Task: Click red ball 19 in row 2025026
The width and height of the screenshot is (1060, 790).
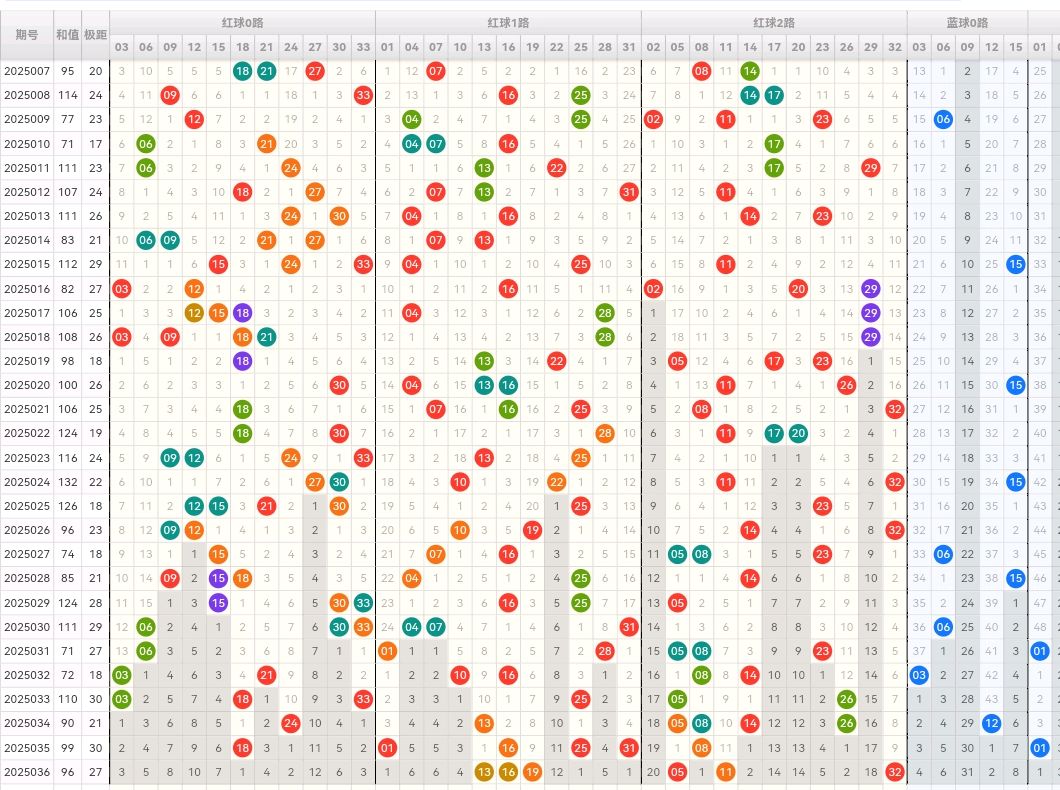Action: click(533, 530)
